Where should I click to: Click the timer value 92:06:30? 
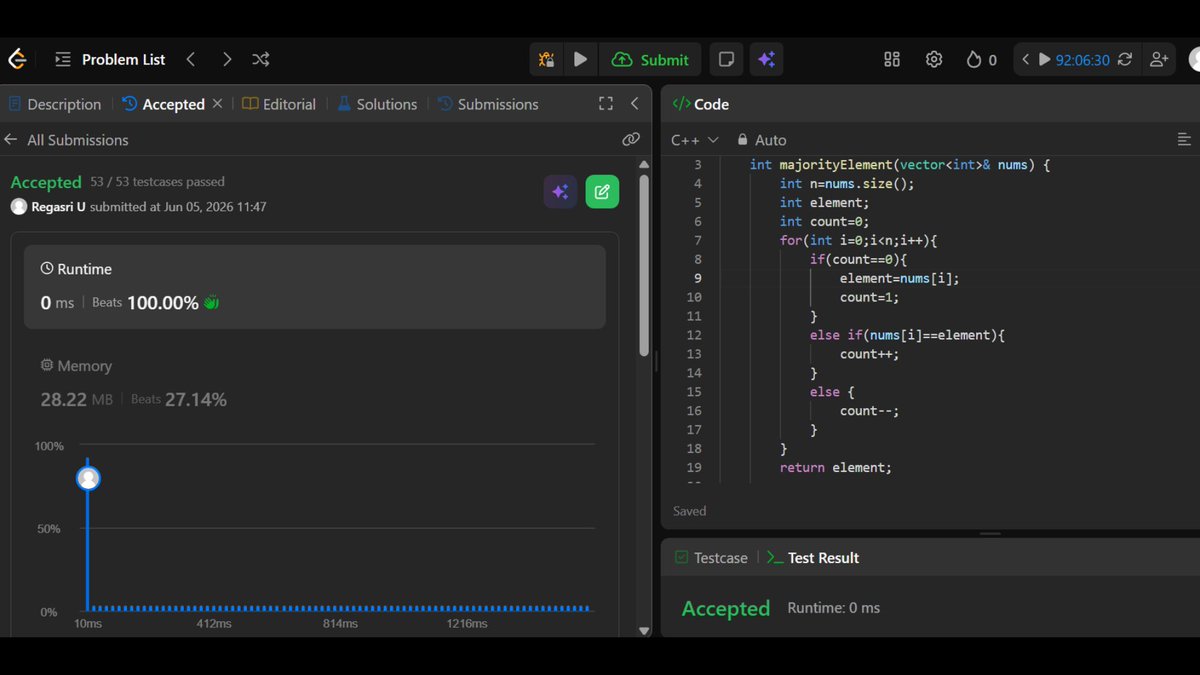click(x=1083, y=60)
